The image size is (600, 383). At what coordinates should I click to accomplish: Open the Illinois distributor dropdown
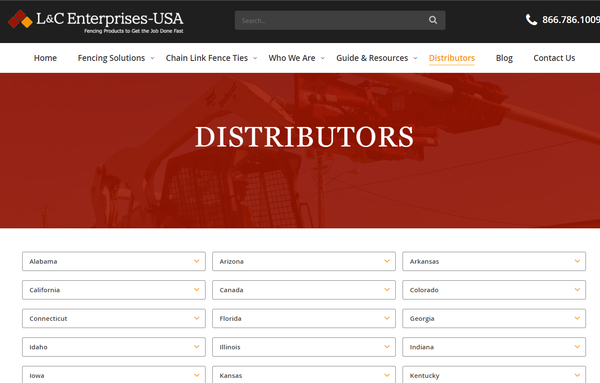(x=304, y=347)
